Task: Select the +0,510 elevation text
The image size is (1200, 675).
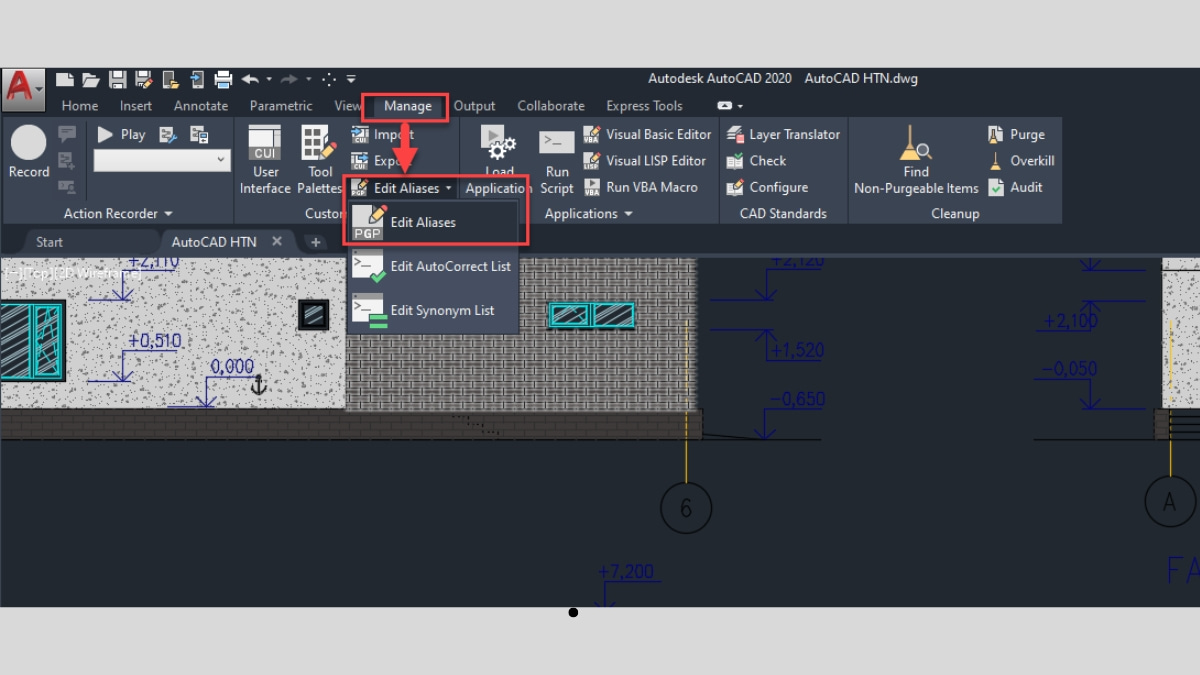Action: (154, 341)
